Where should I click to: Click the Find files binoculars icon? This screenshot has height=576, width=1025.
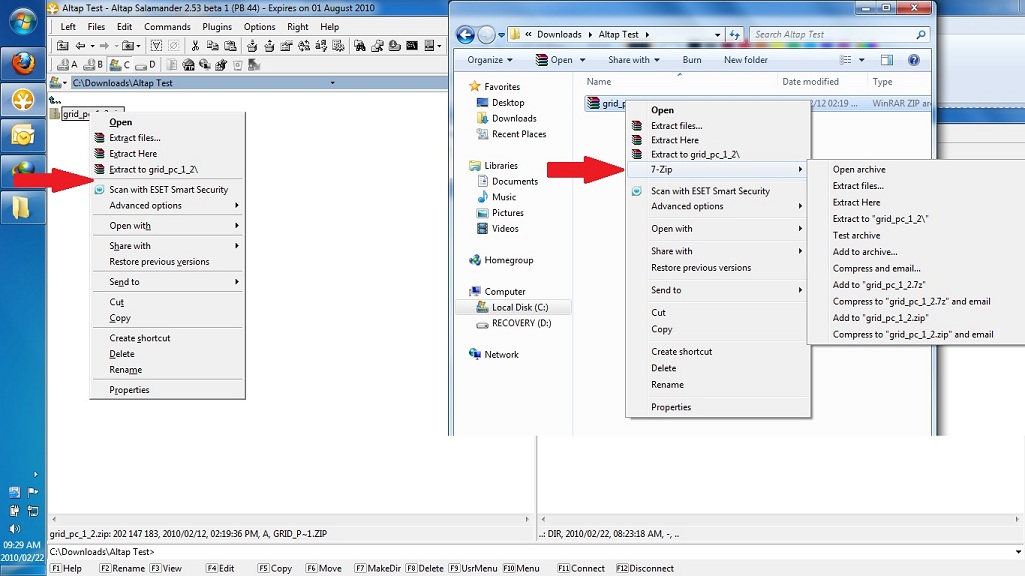tap(360, 46)
